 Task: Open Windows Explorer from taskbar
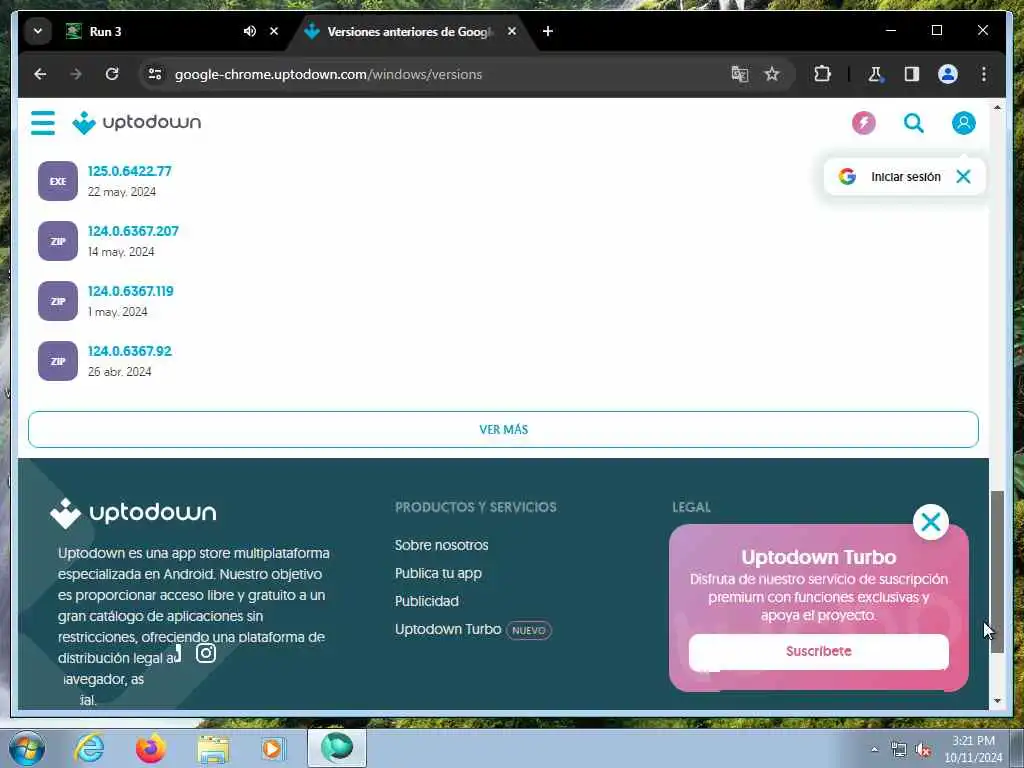click(213, 748)
